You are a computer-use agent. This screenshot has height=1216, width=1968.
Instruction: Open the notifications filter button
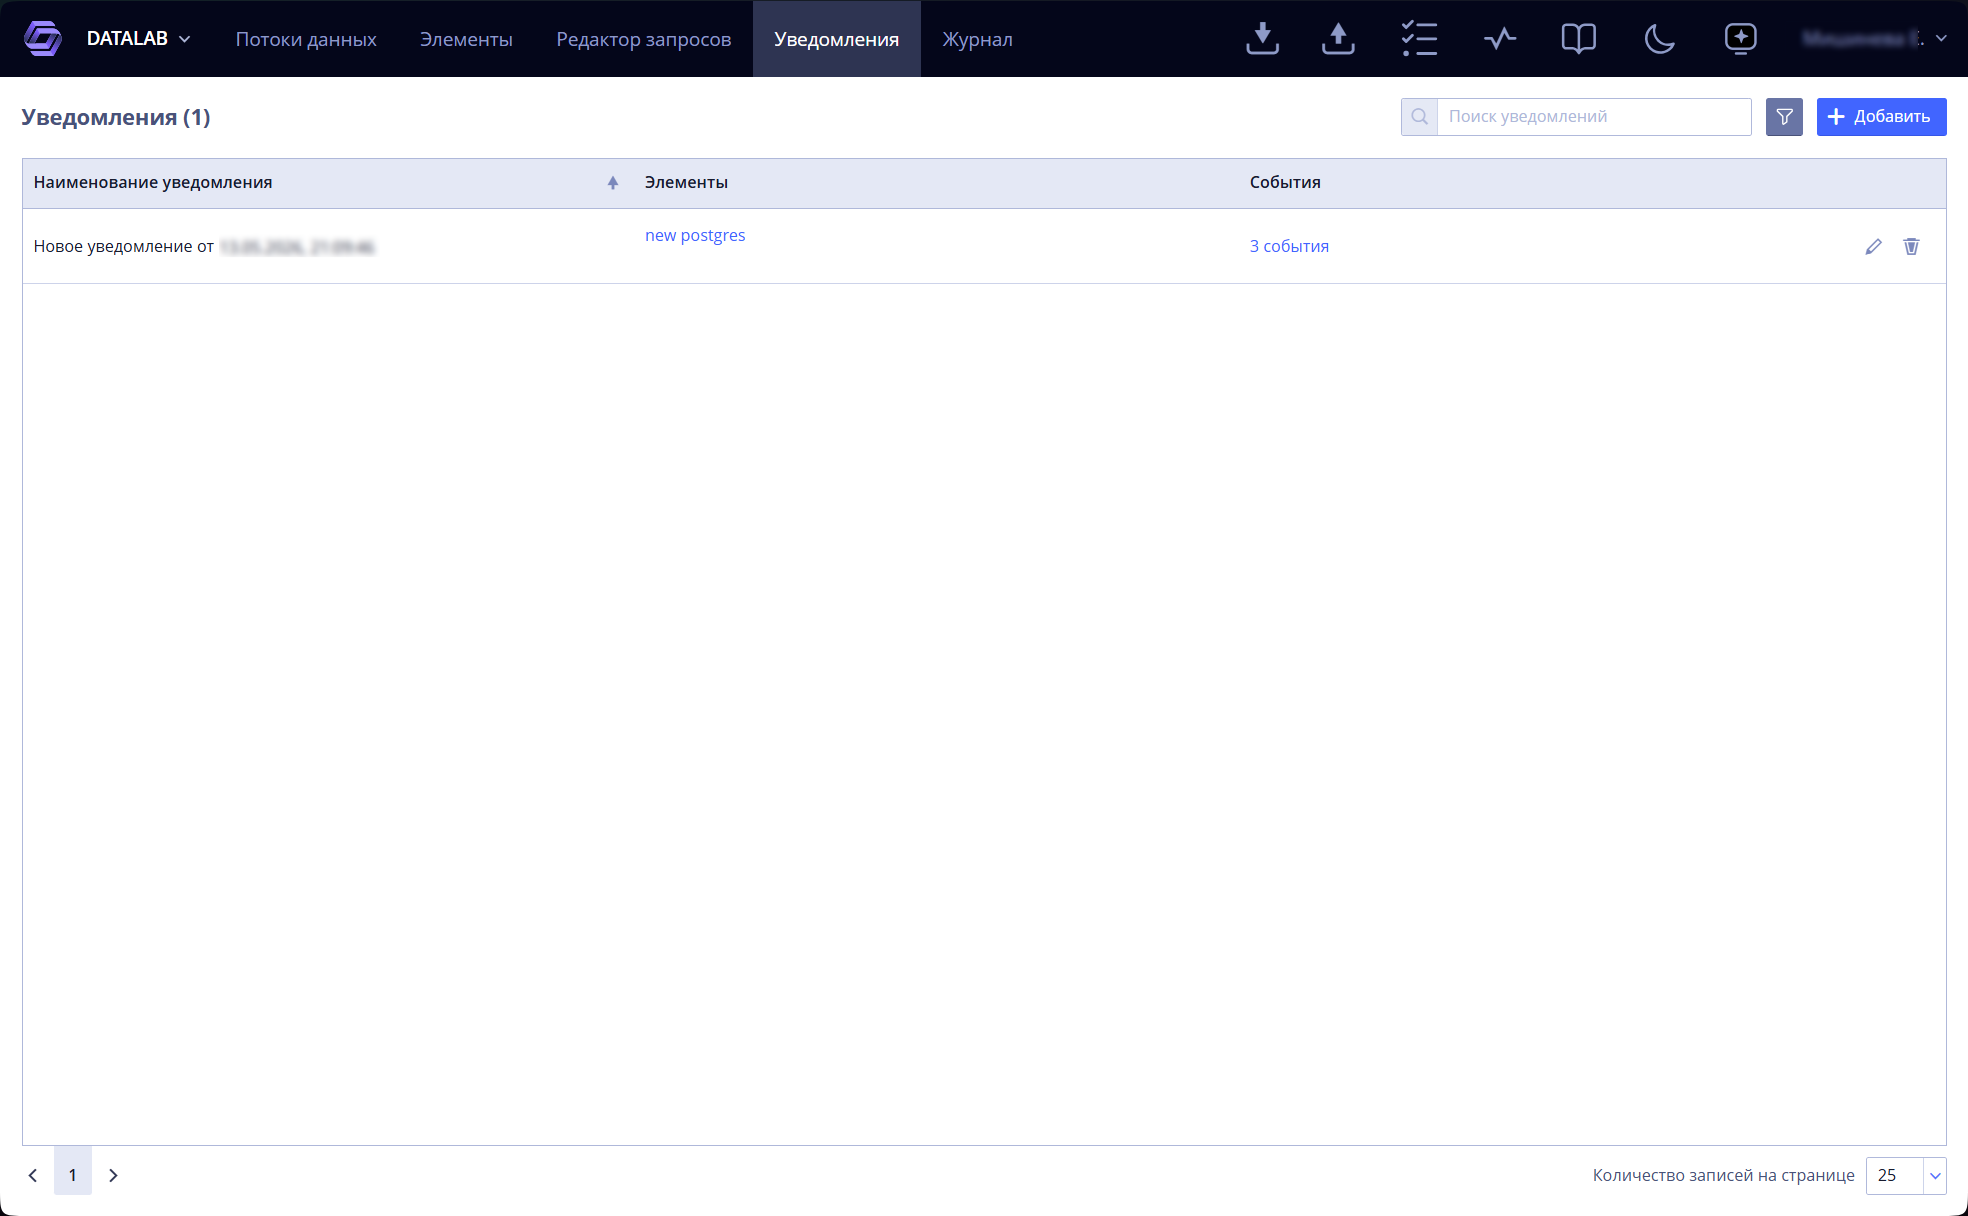(1784, 117)
